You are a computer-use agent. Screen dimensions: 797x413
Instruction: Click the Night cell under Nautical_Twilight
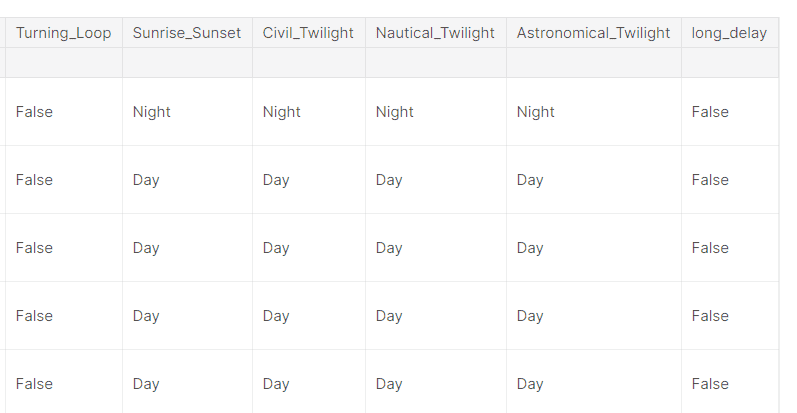tap(394, 112)
